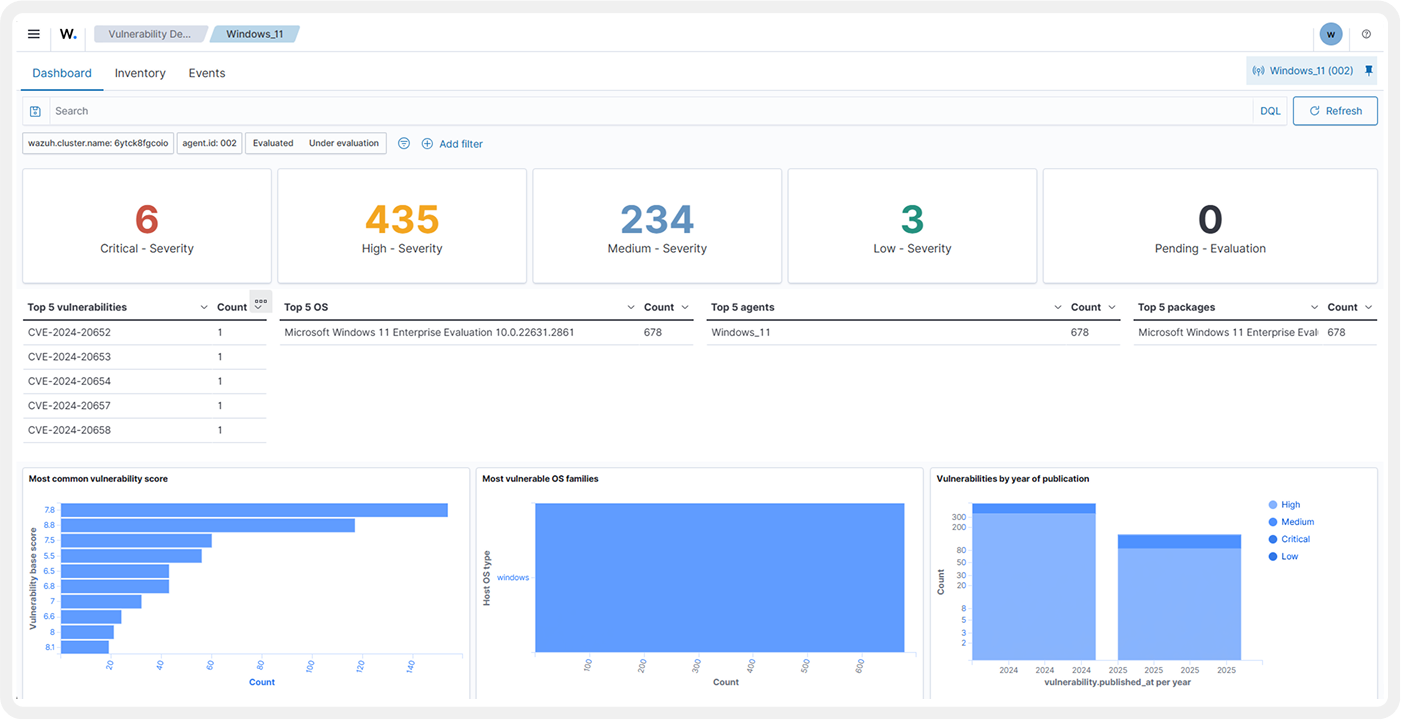Select the agent.id: 002 filter pill
Viewport: 1401px width, 720px height.
pos(209,143)
